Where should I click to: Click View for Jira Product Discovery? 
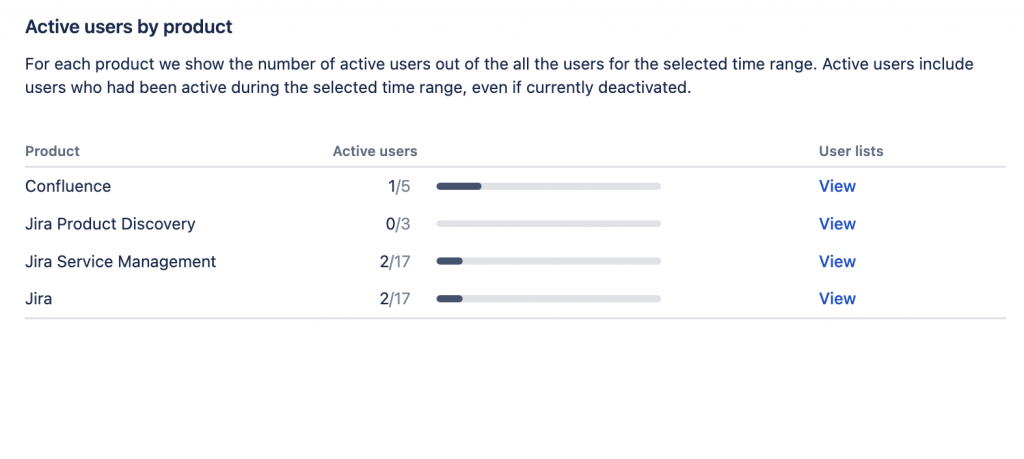(837, 224)
